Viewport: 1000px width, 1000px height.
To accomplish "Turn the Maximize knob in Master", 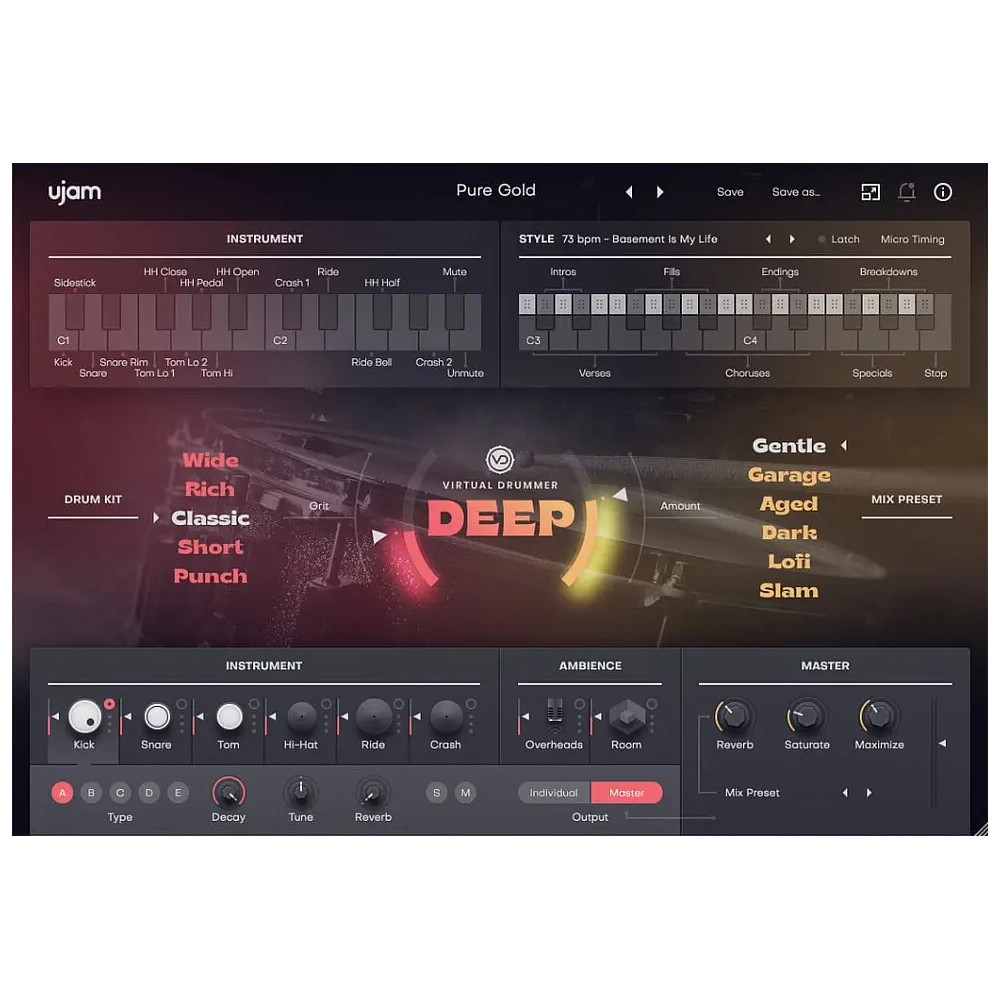I will click(x=879, y=717).
